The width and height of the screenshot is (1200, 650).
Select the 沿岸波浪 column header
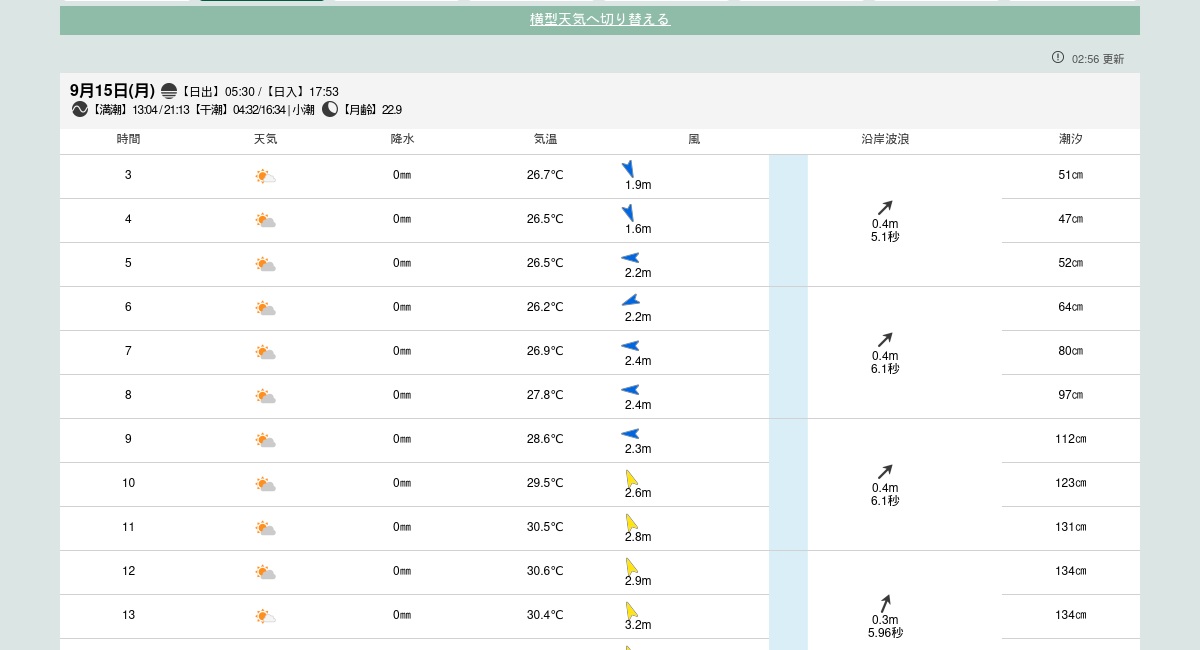(885, 140)
